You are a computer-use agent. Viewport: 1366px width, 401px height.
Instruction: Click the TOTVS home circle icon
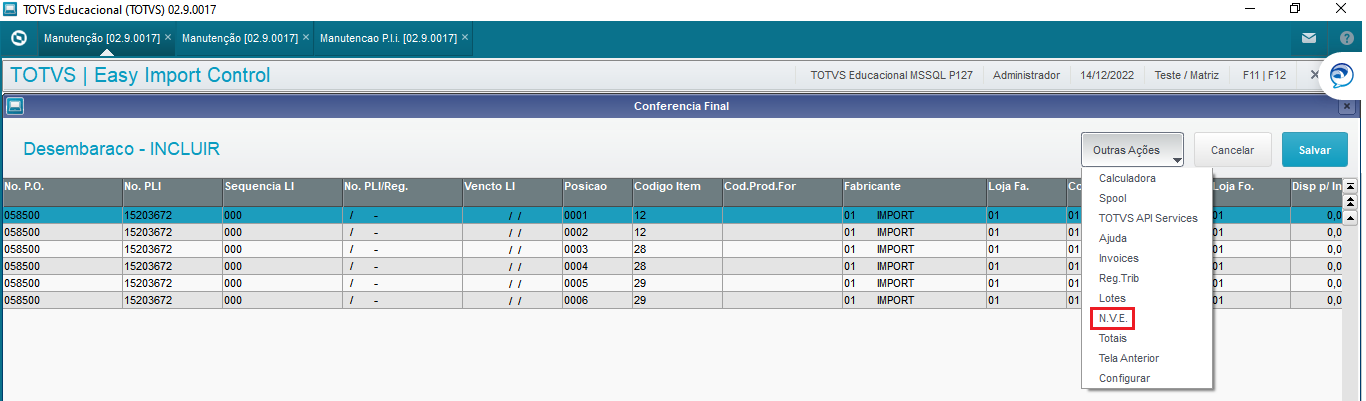click(18, 38)
